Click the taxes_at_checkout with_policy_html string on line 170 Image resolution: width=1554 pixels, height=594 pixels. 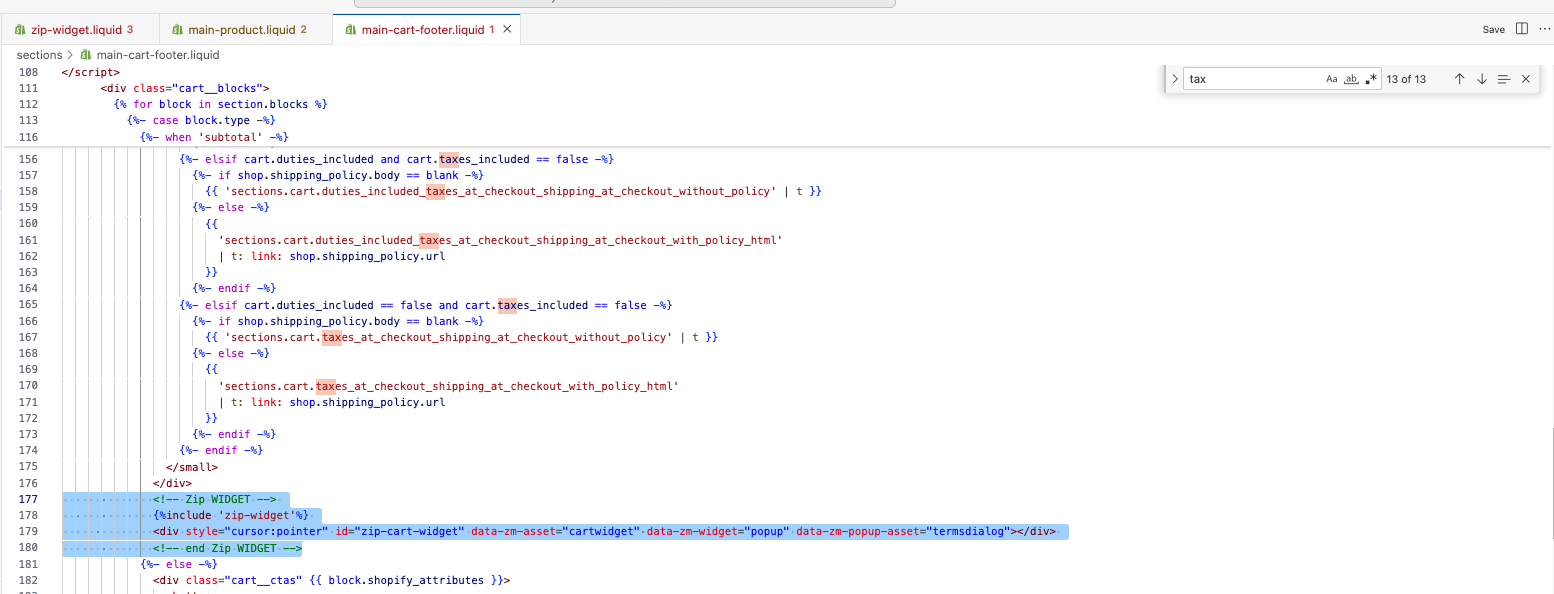(x=448, y=386)
